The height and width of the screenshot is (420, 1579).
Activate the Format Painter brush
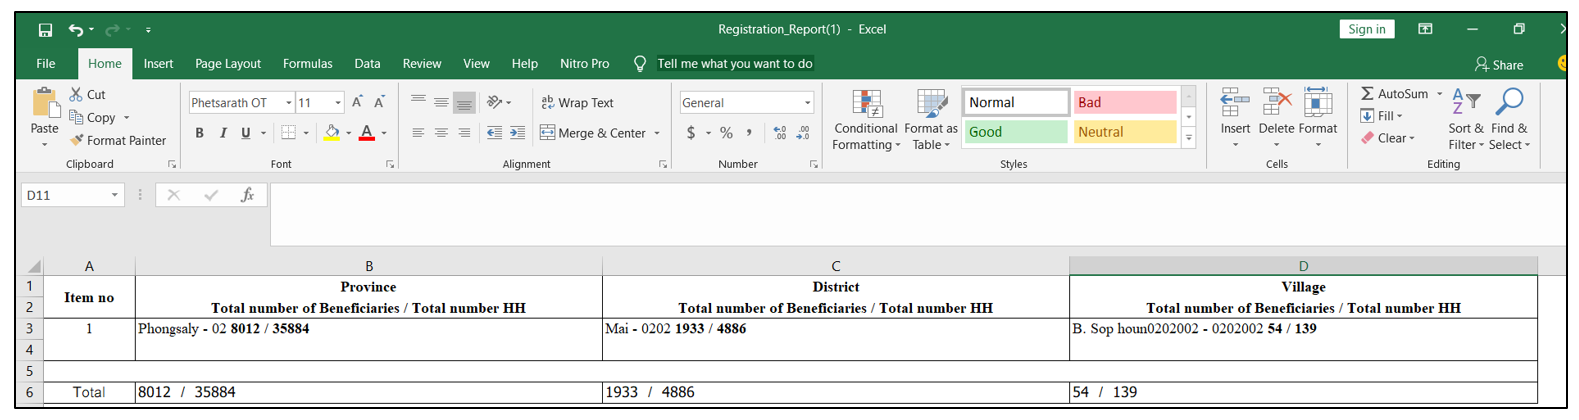(x=76, y=140)
